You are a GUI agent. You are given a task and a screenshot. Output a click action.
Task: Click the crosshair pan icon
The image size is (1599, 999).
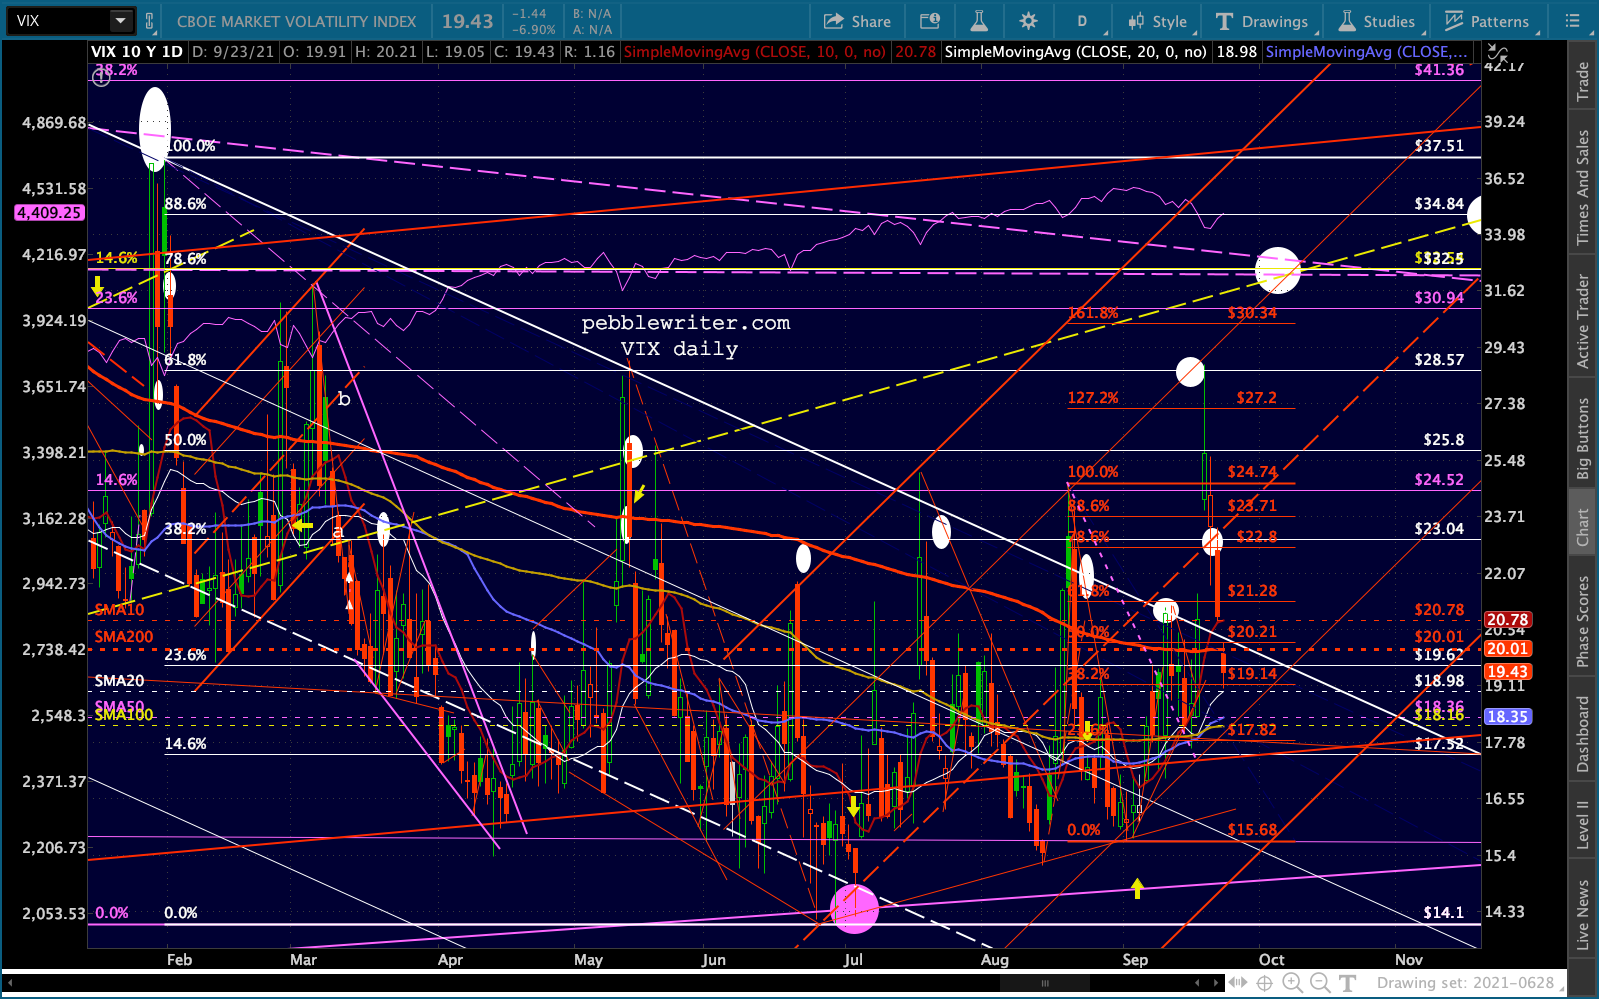pos(1264,983)
